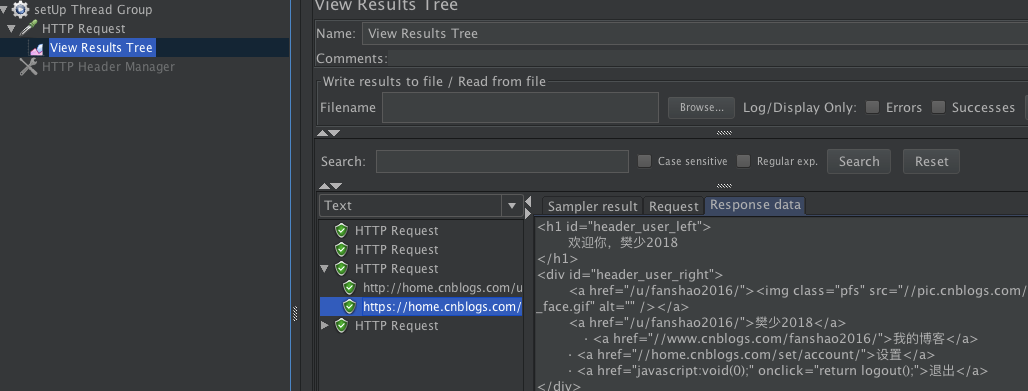Click success shield icon beside http://home.cnblogs.com/u
This screenshot has width=1028, height=391.
[x=349, y=287]
